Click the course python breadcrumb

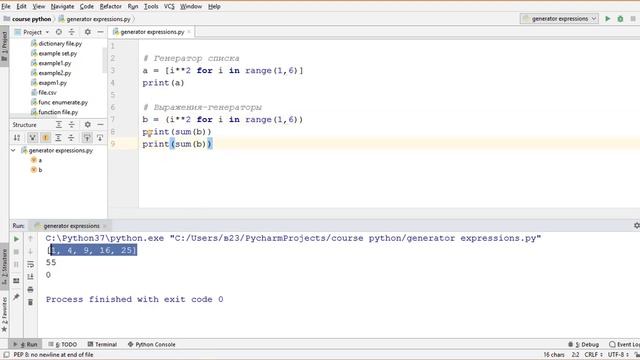point(31,19)
